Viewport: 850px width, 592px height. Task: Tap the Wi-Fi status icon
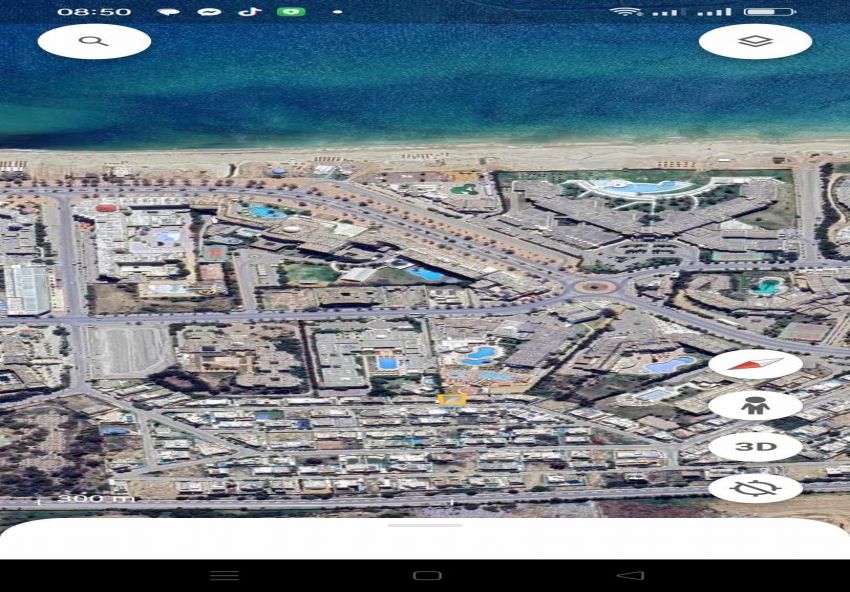(626, 12)
